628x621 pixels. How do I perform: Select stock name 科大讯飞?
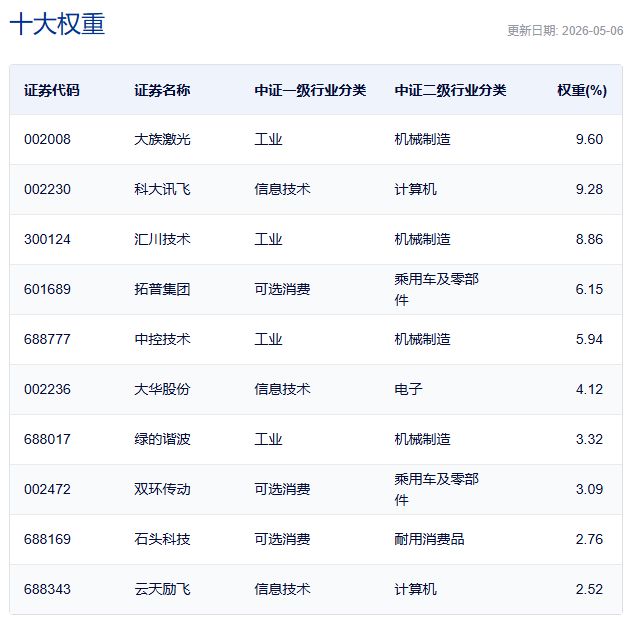tap(162, 189)
